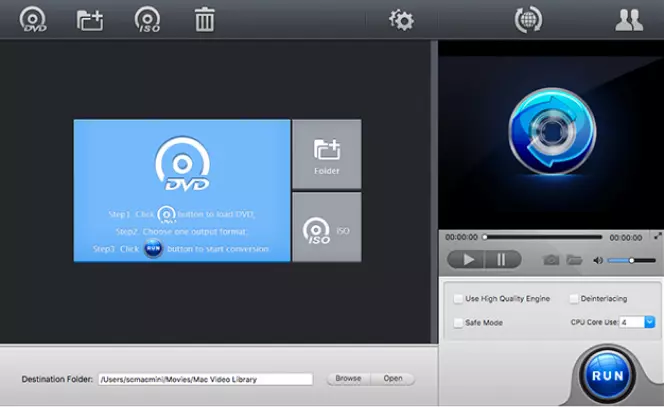Viewport: 664px width, 407px height.
Task: Open the CPU Core Use dropdown
Action: [x=649, y=322]
